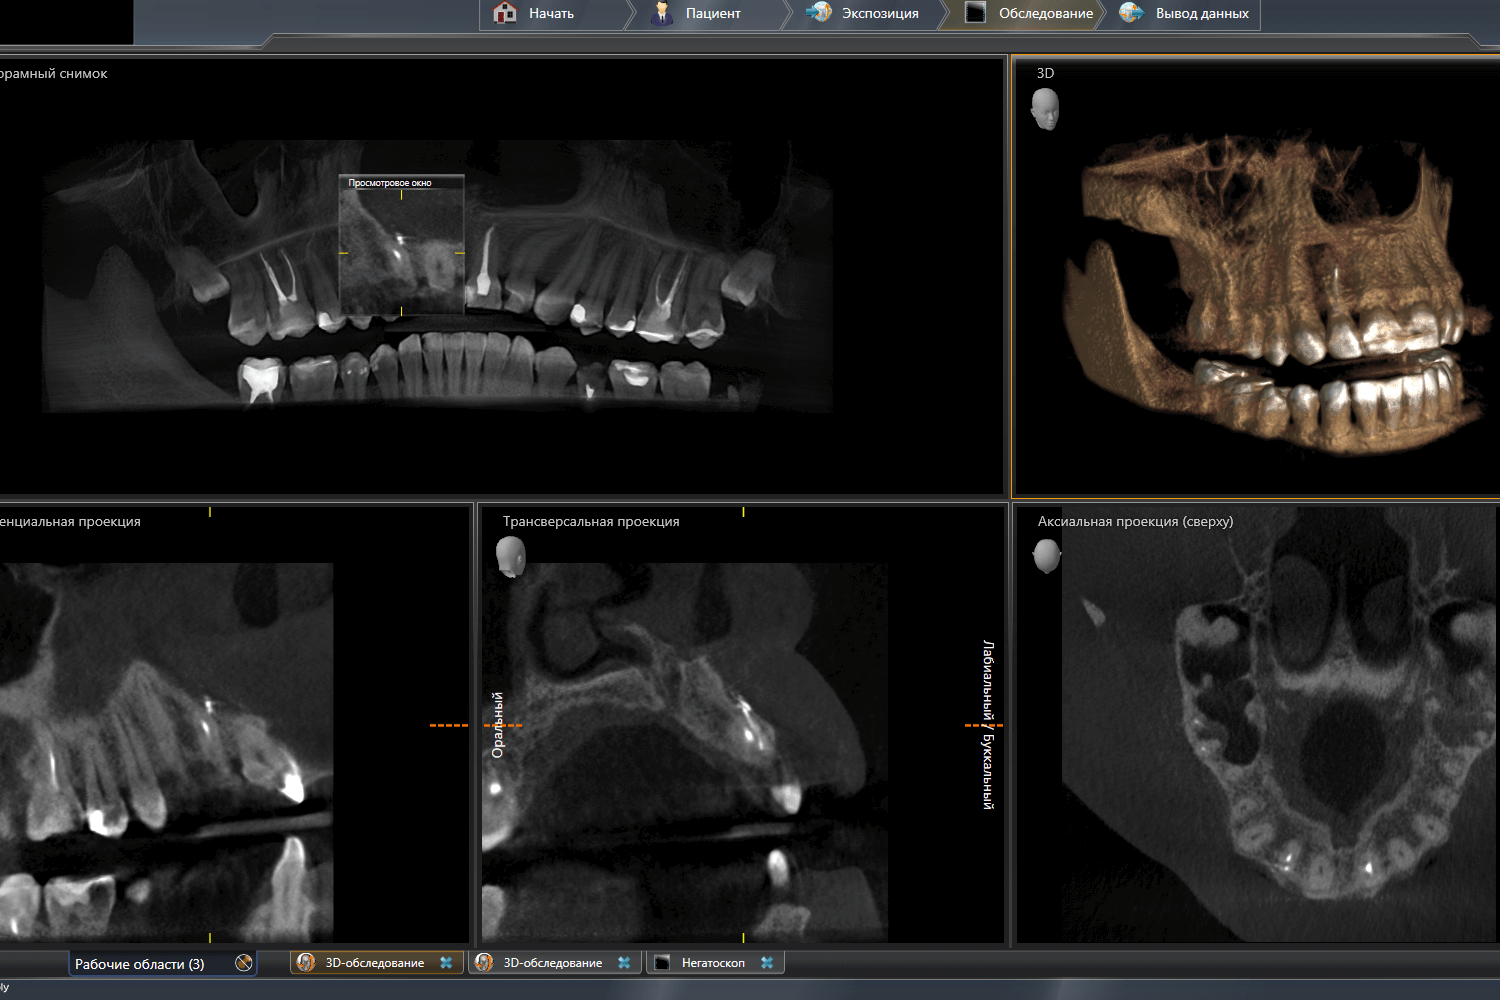Open the Обследование step

1045,14
